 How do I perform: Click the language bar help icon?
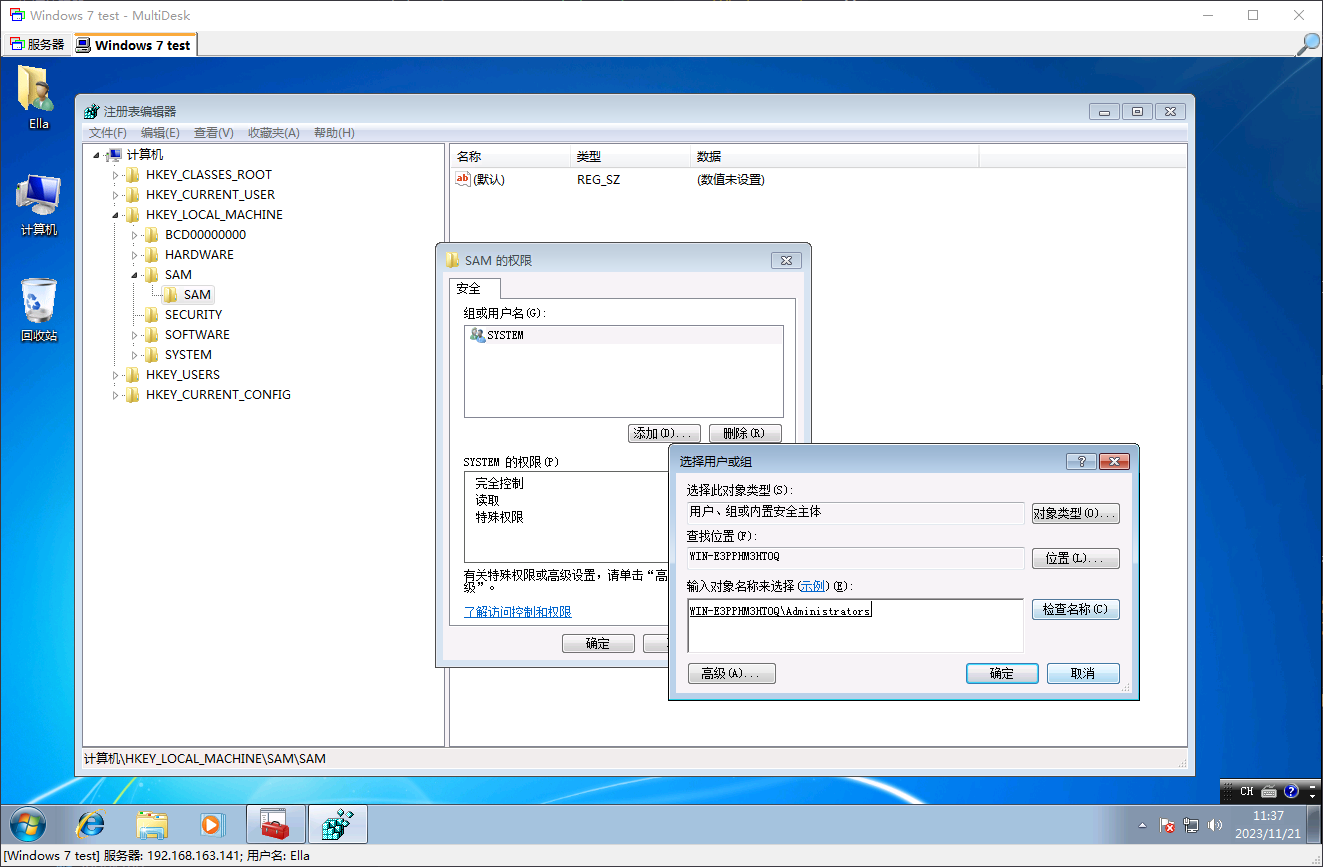point(1291,791)
